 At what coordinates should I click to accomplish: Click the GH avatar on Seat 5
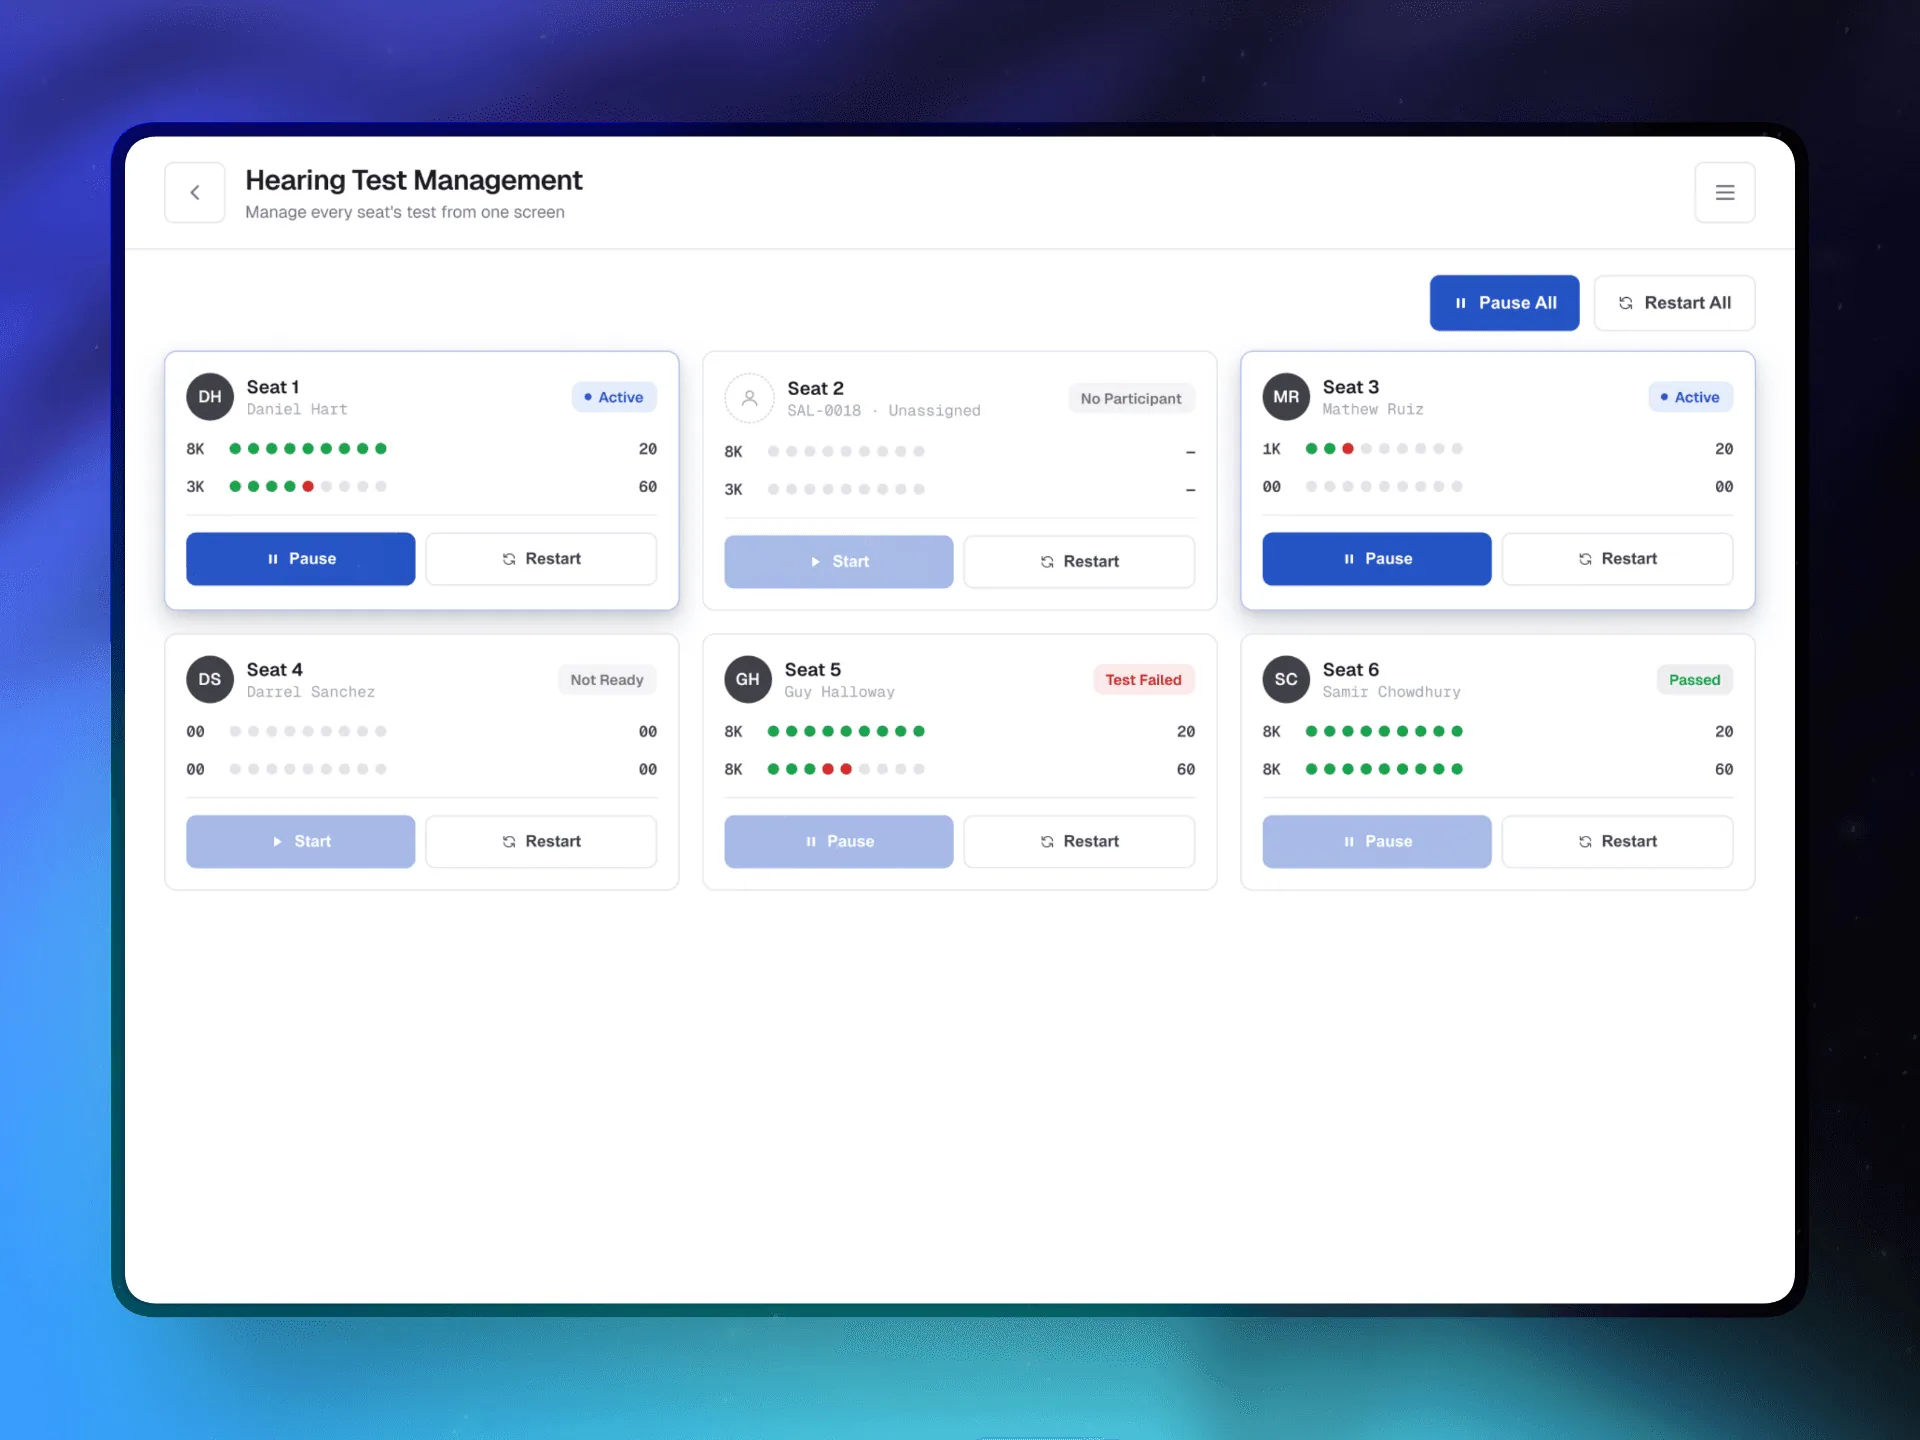748,680
